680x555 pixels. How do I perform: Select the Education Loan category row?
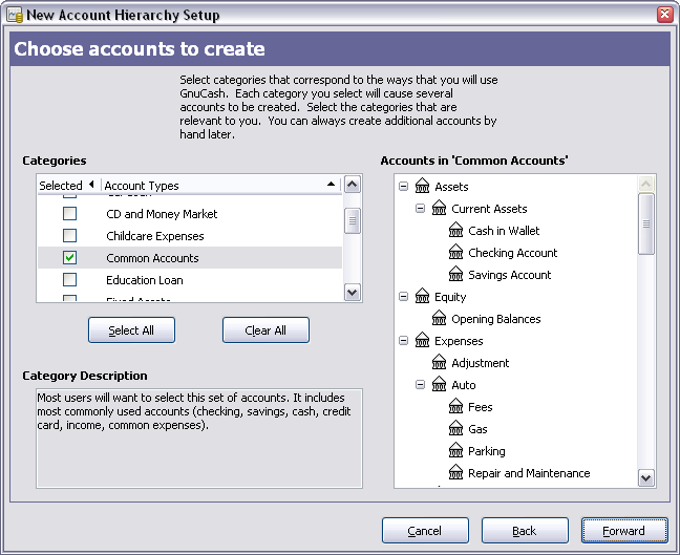pos(190,280)
